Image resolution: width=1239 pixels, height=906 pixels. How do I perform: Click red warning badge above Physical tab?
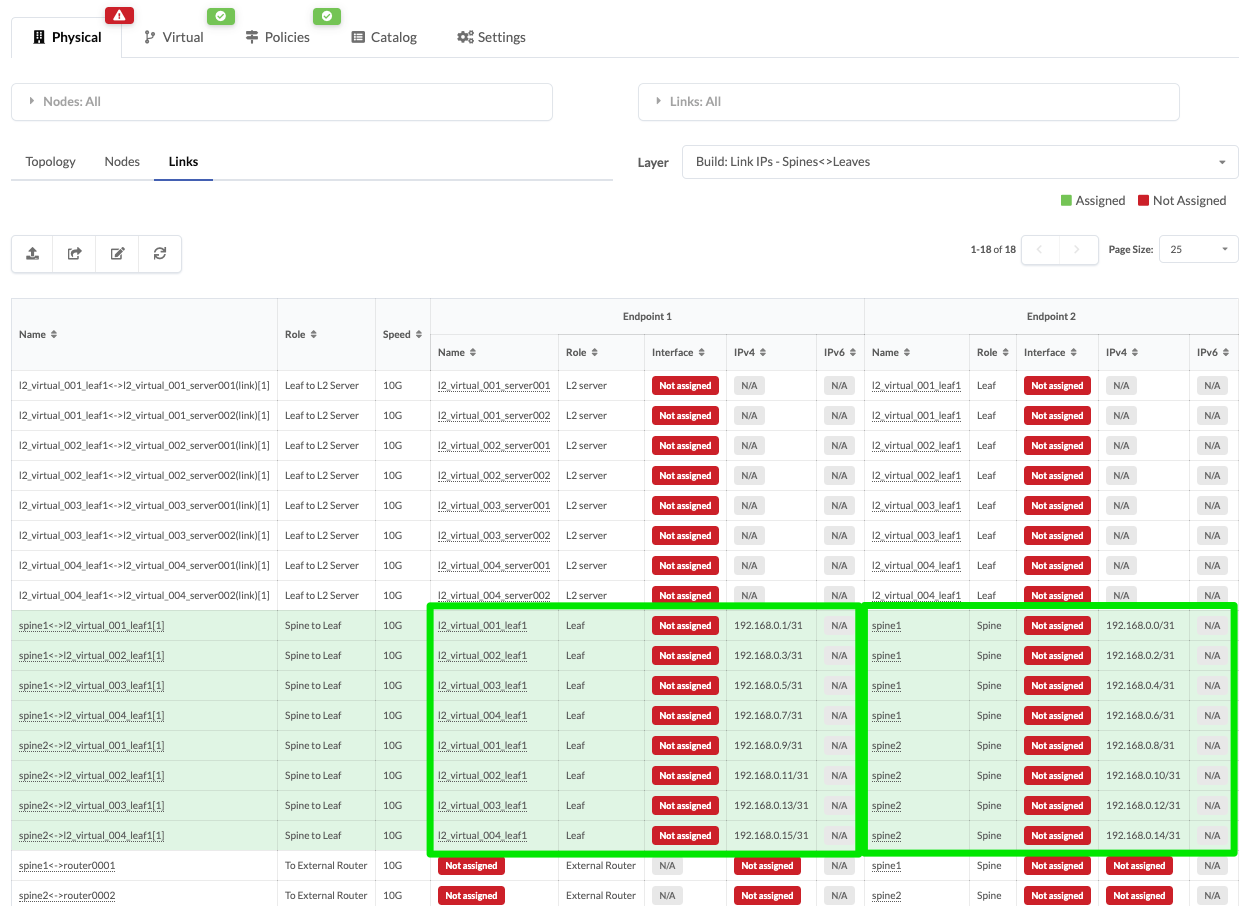pyautogui.click(x=119, y=15)
